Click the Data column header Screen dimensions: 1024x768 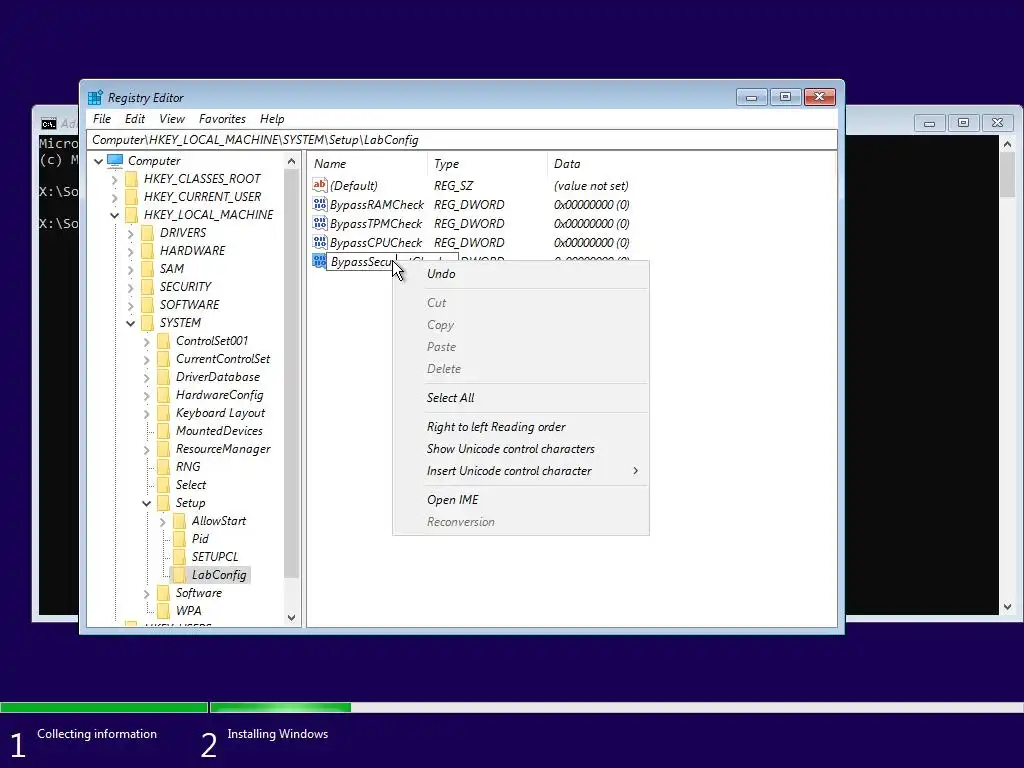pos(691,164)
